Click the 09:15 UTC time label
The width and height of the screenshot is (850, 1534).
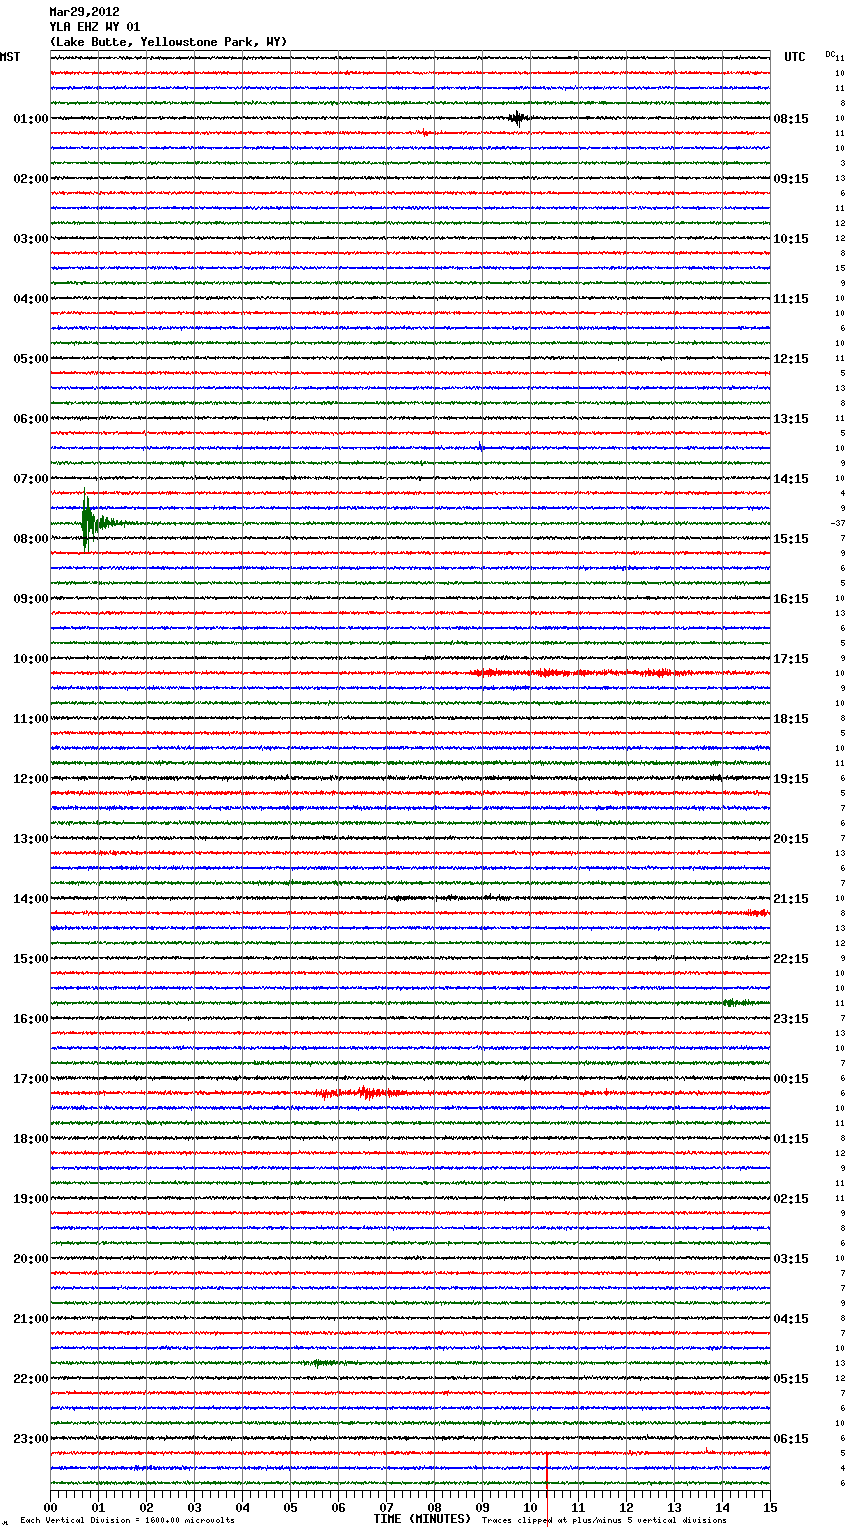pos(791,179)
